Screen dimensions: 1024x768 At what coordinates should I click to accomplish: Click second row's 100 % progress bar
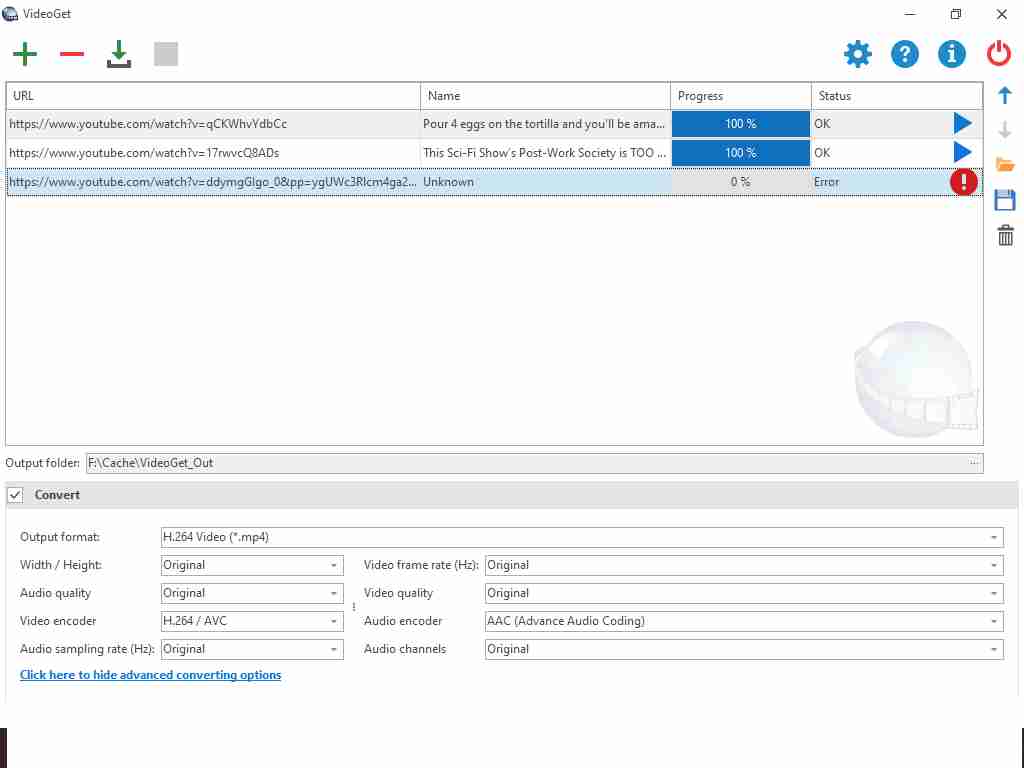pyautogui.click(x=741, y=153)
